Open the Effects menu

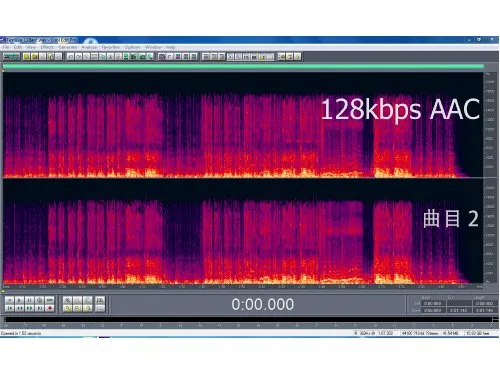(x=47, y=47)
